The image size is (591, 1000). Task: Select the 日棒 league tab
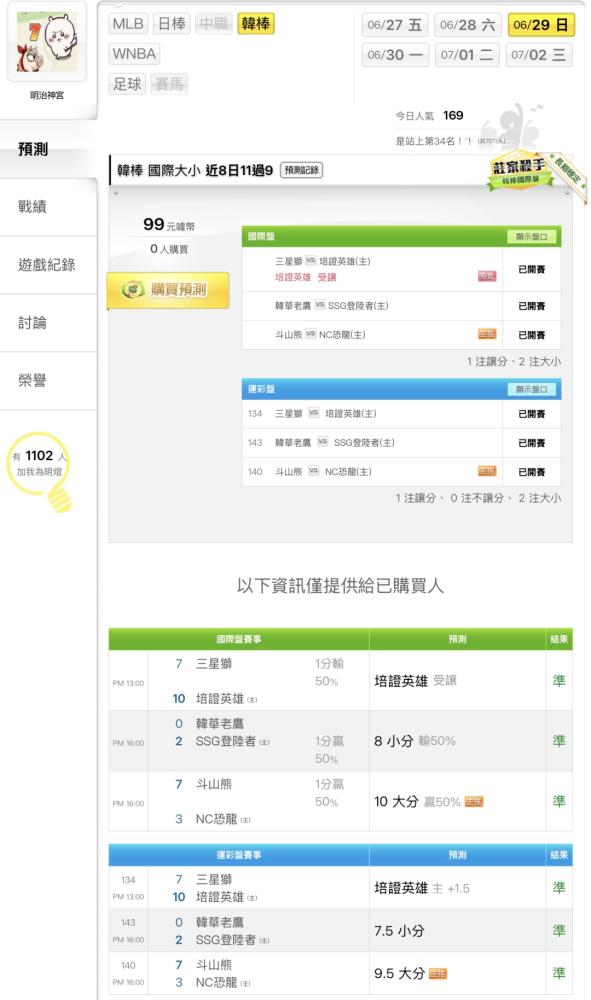[171, 24]
